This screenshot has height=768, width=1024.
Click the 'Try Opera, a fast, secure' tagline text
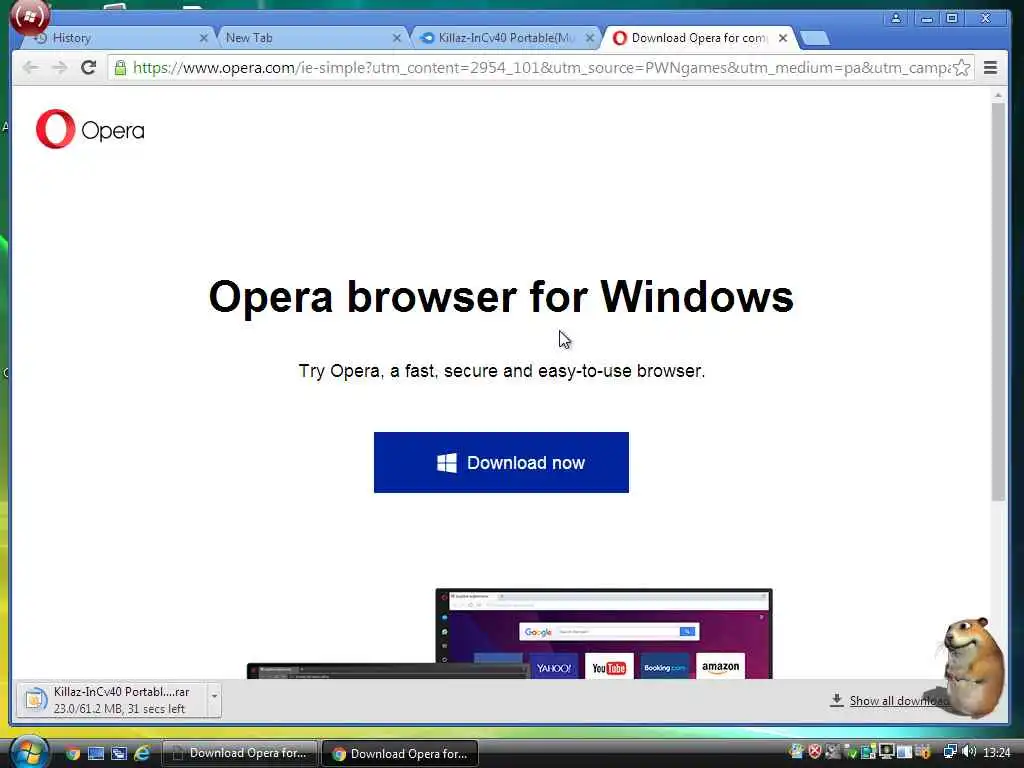[502, 371]
